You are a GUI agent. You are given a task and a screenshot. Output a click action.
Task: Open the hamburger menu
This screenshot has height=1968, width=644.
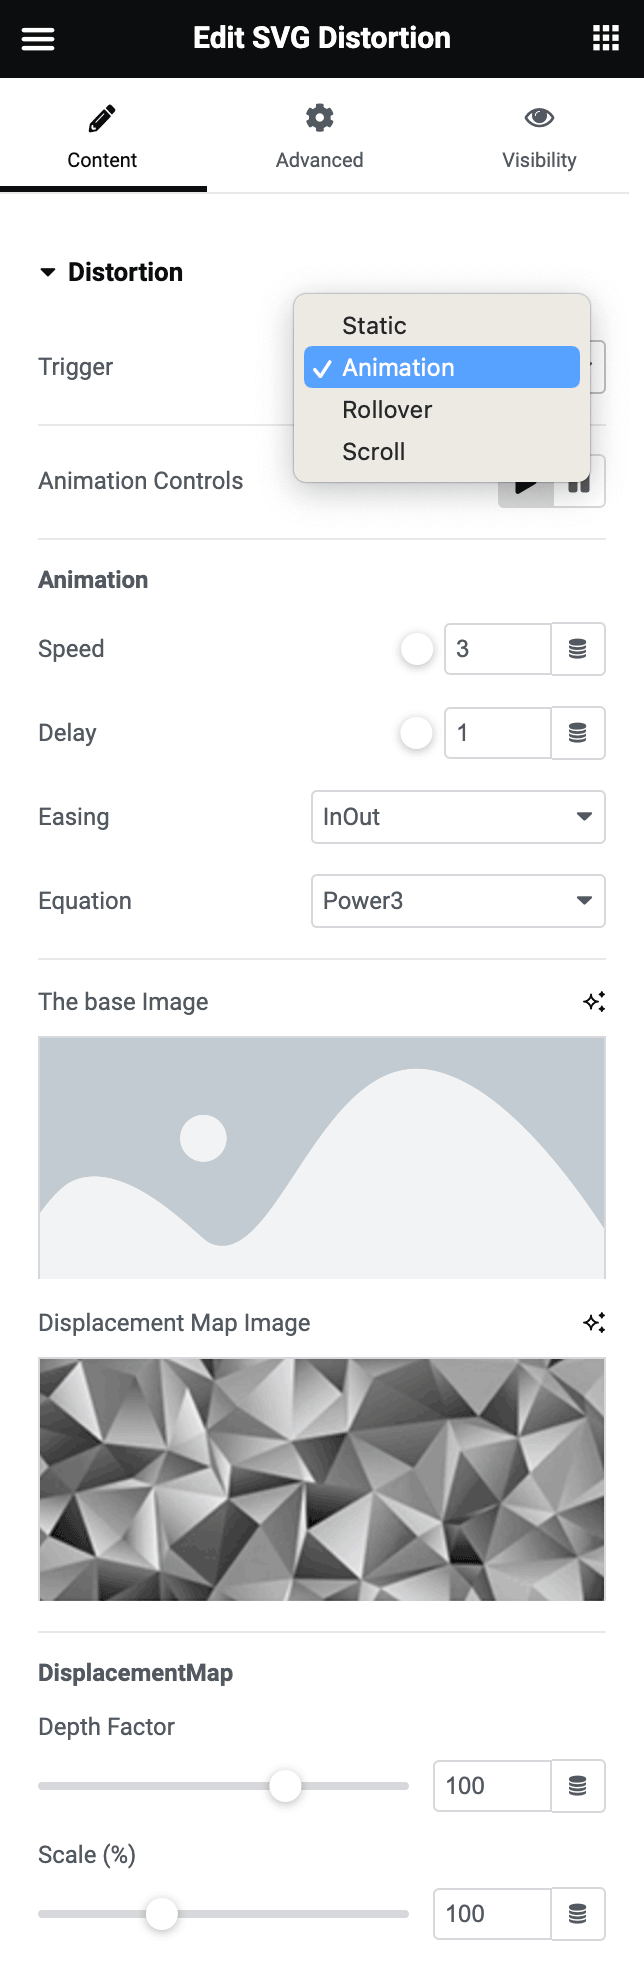pos(38,39)
